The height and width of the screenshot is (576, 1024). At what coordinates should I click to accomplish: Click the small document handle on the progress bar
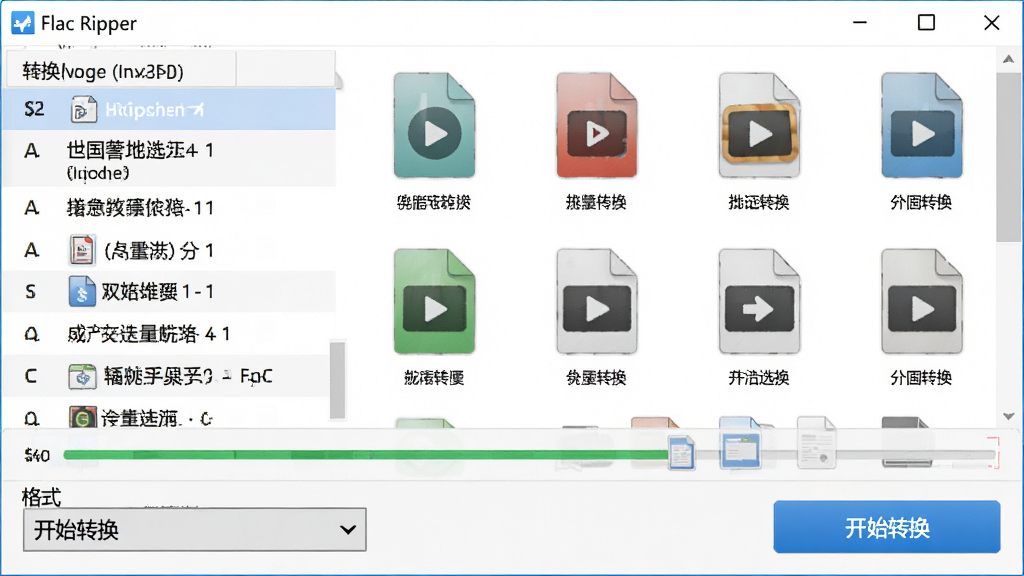pos(681,453)
